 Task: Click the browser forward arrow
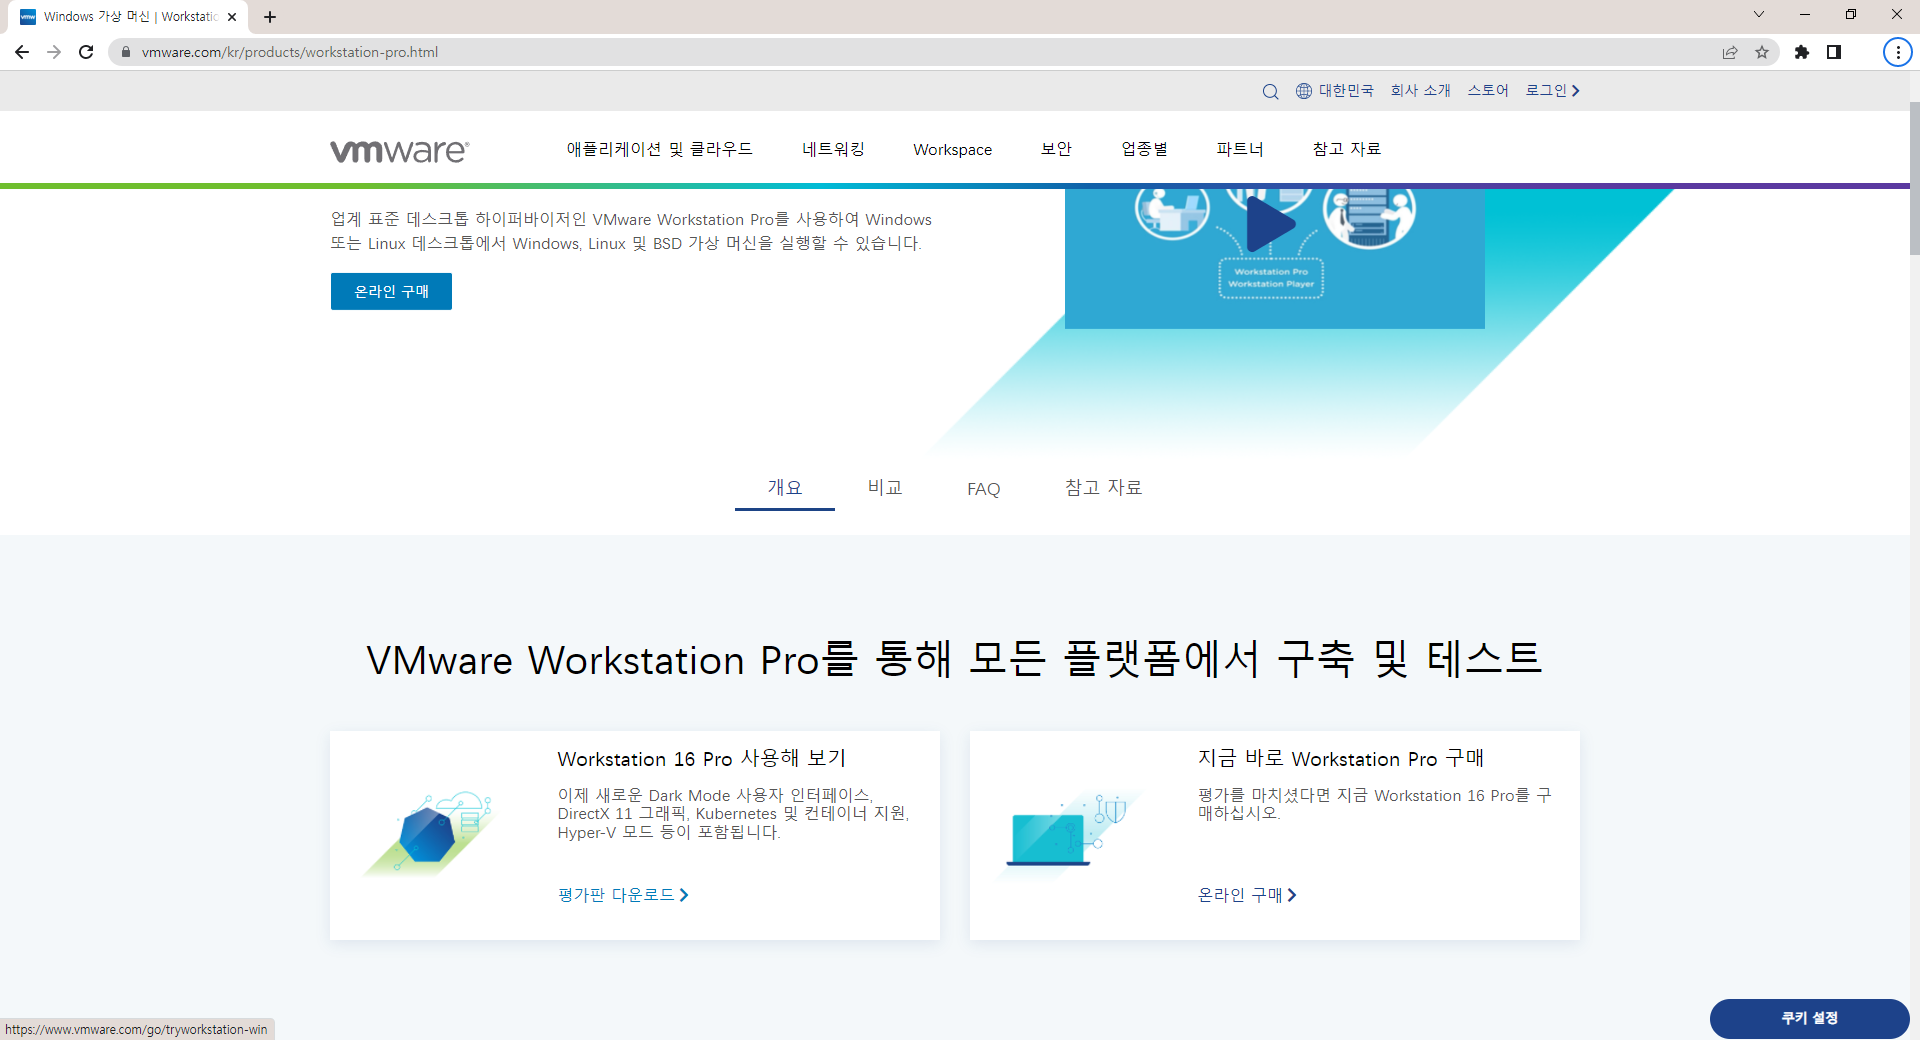tap(54, 52)
